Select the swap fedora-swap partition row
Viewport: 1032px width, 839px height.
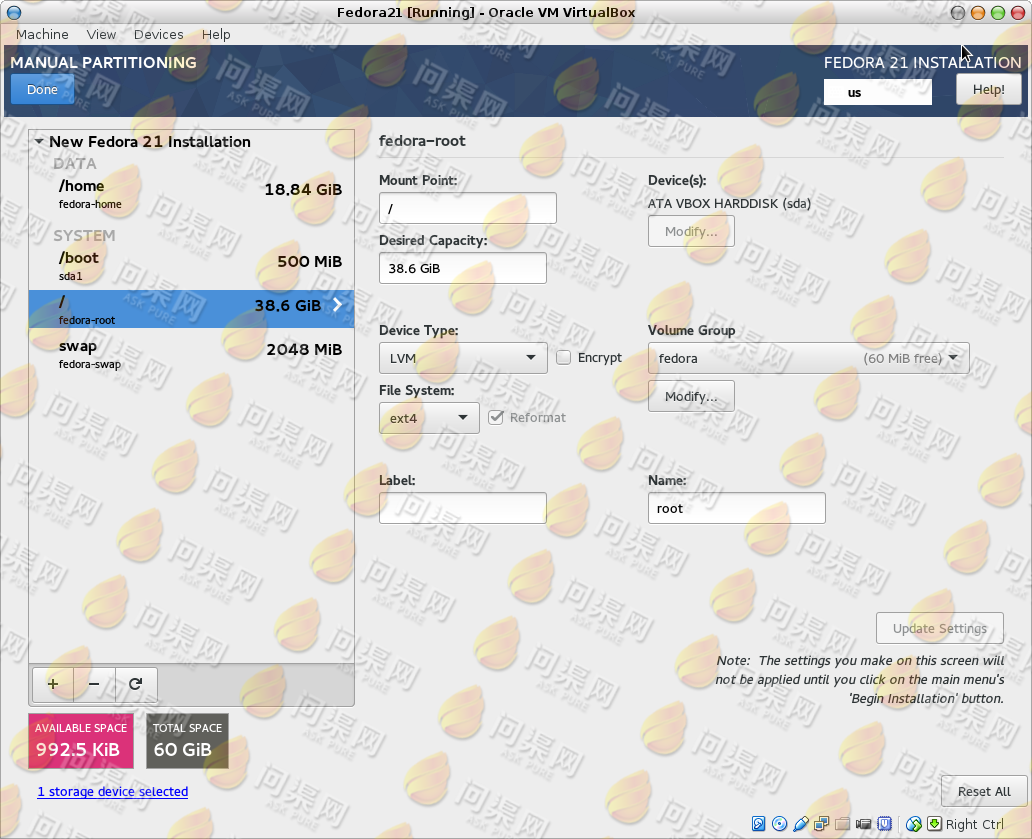pyautogui.click(x=192, y=354)
